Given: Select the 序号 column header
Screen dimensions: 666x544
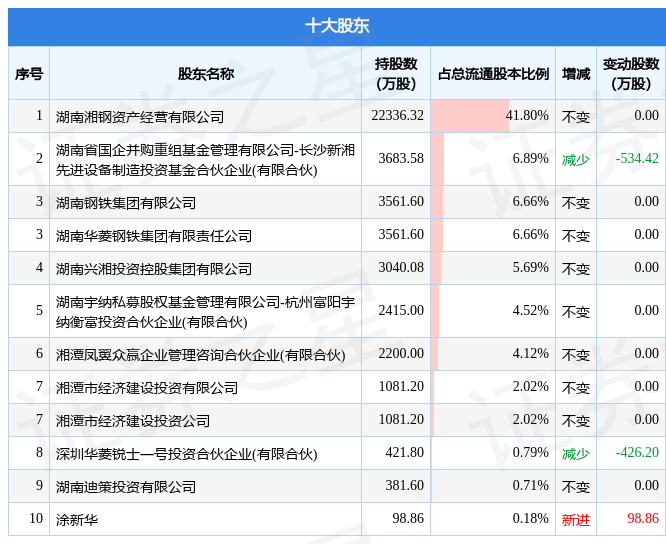Looking at the screenshot, I should pyautogui.click(x=29, y=74).
